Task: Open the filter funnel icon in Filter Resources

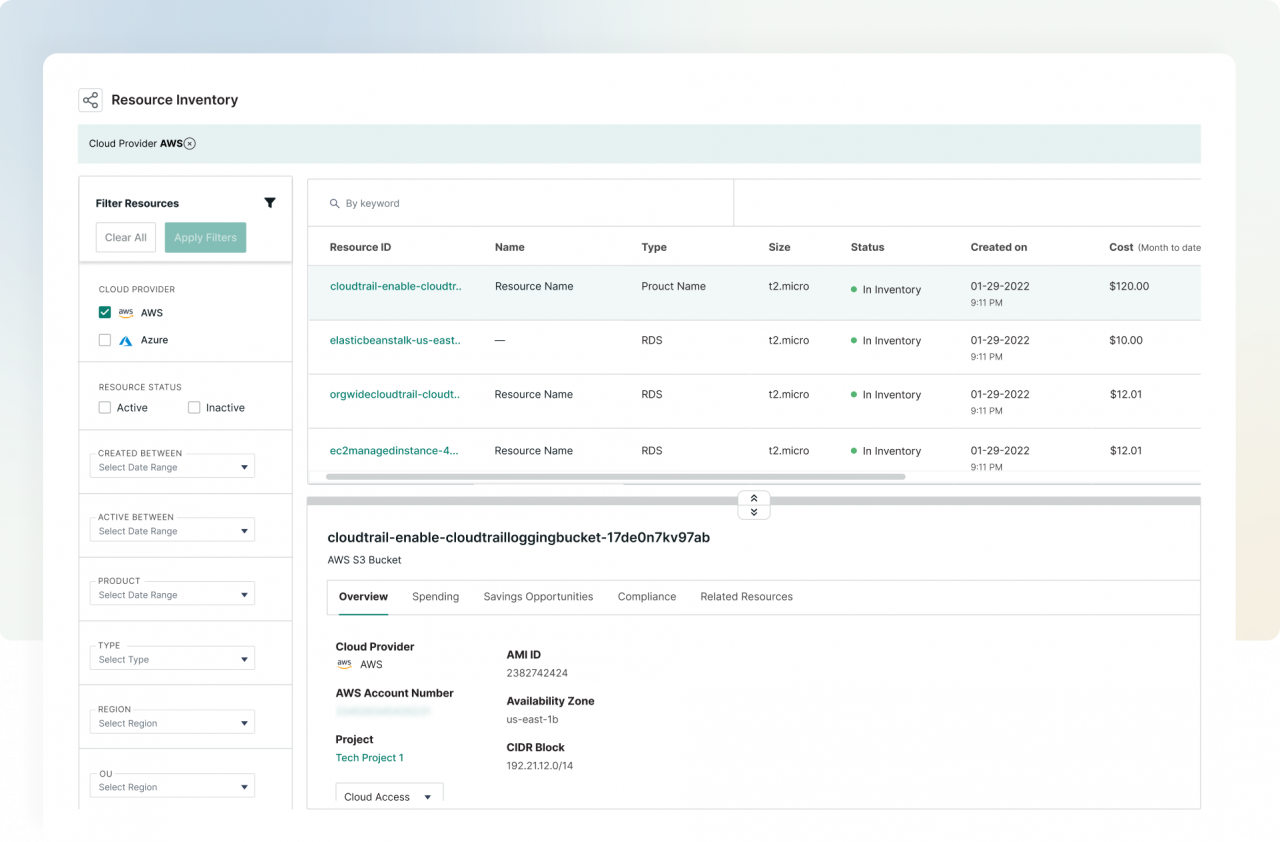Action: [270, 202]
